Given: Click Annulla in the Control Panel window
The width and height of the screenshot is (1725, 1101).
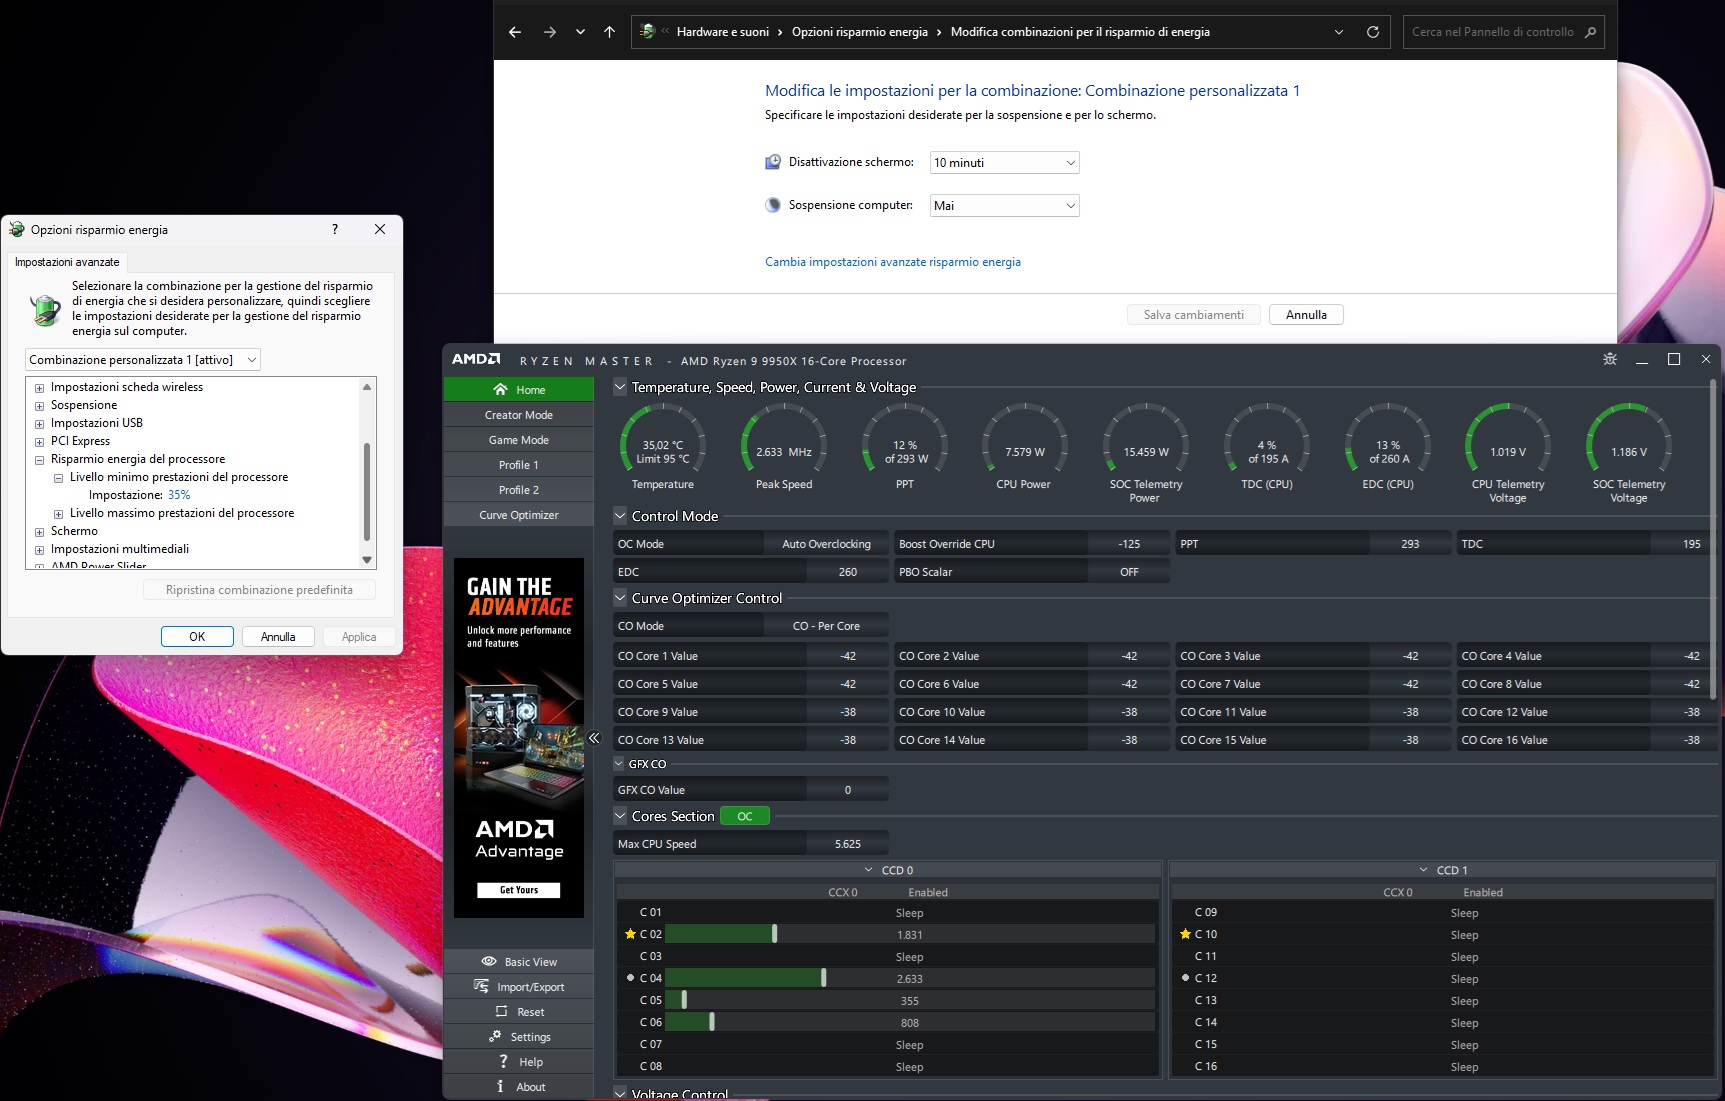Looking at the screenshot, I should pos(1306,315).
